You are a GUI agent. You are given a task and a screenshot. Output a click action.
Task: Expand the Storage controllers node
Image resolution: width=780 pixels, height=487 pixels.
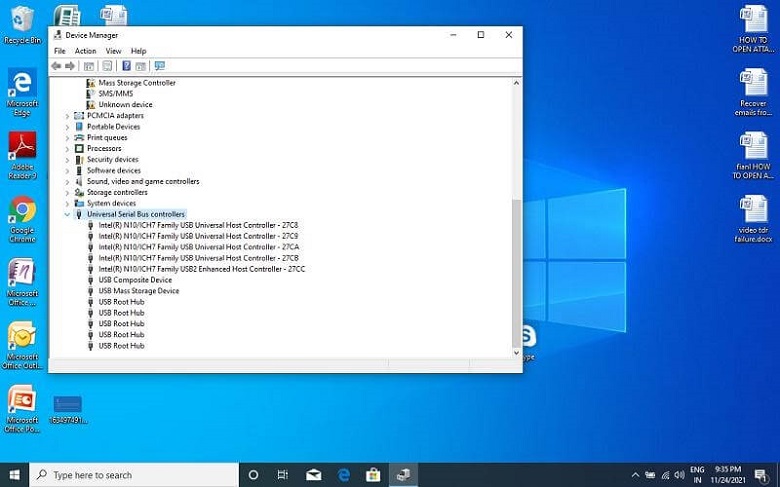point(67,193)
